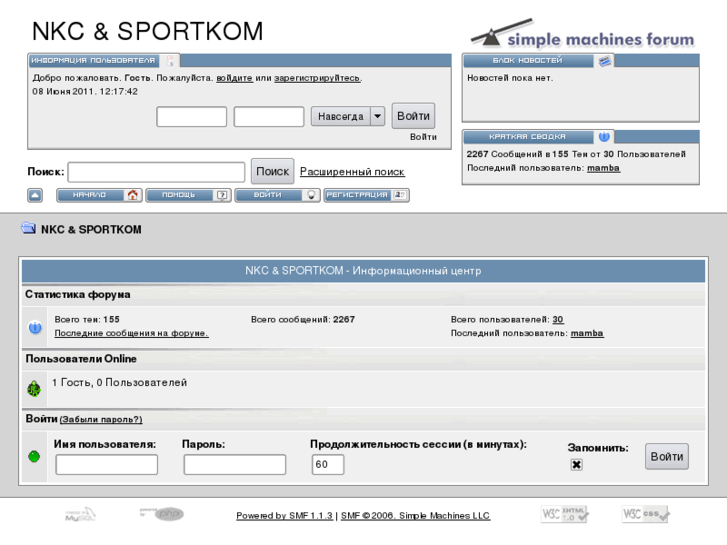Focus the Поиск search text field

coord(156,172)
